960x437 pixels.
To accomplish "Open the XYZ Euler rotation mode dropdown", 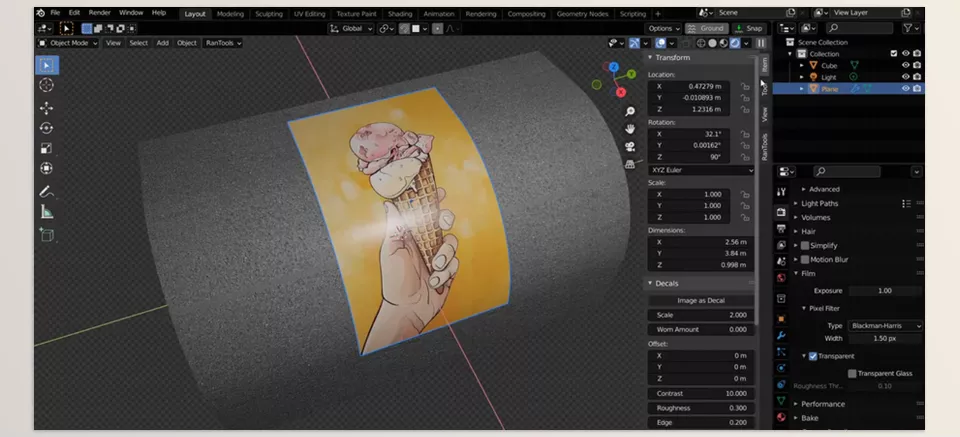I will coord(700,171).
